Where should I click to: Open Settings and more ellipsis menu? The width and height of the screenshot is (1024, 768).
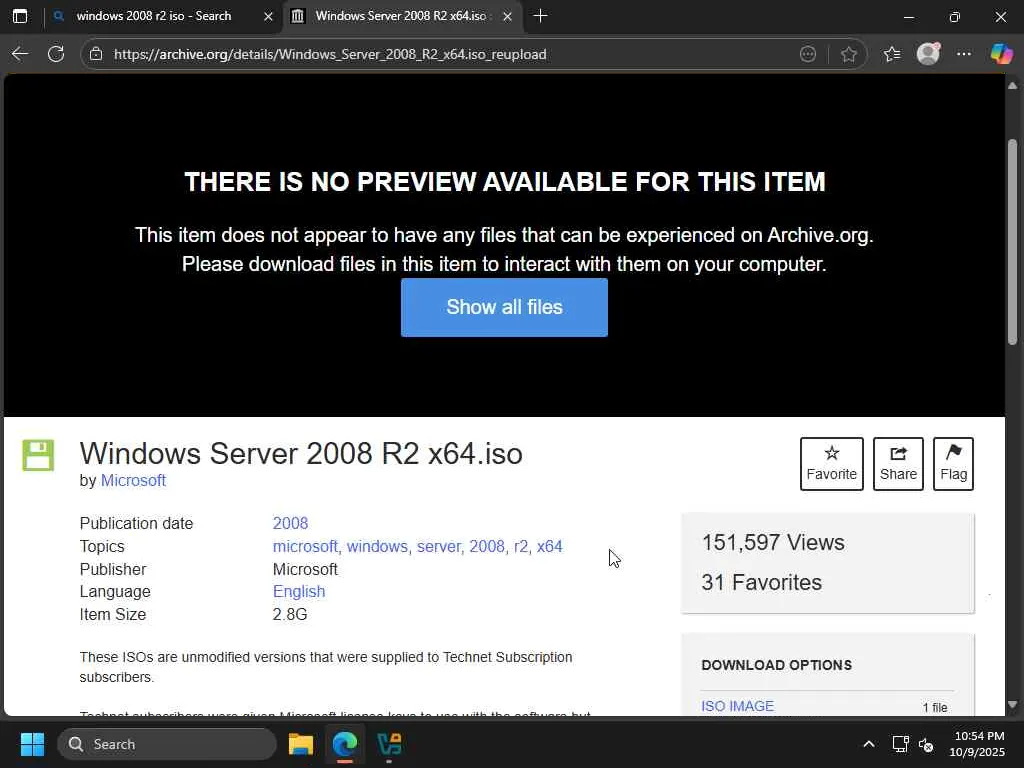click(964, 54)
